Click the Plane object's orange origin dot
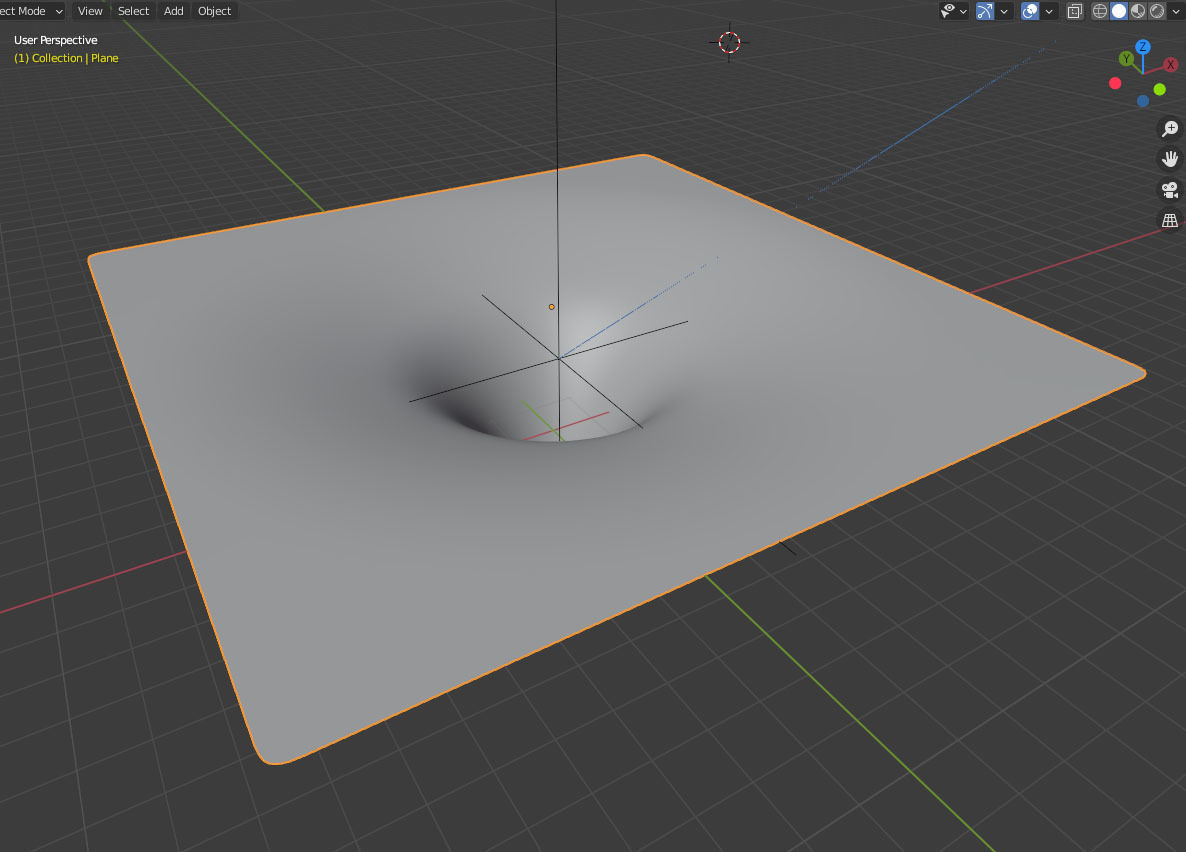Viewport: 1186px width, 852px height. coord(551,306)
